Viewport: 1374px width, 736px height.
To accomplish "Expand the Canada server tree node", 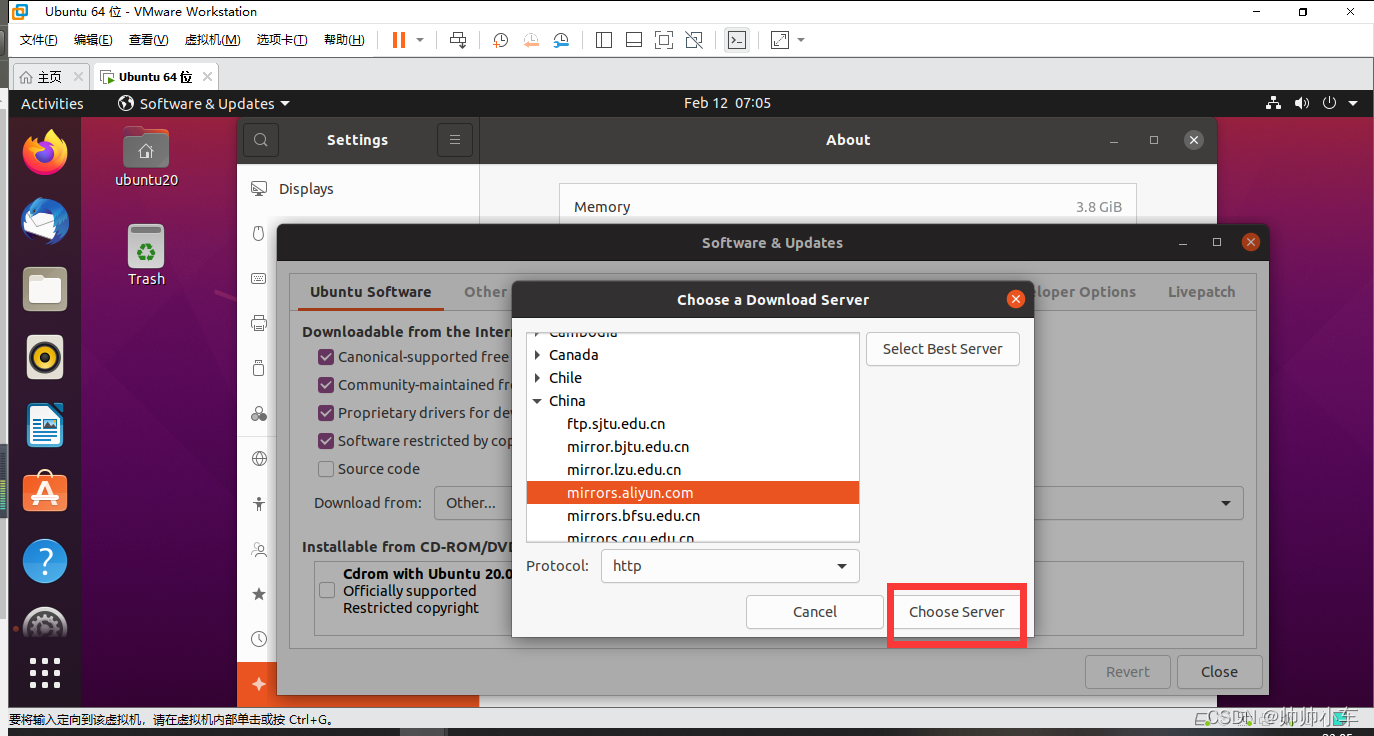I will (x=538, y=355).
